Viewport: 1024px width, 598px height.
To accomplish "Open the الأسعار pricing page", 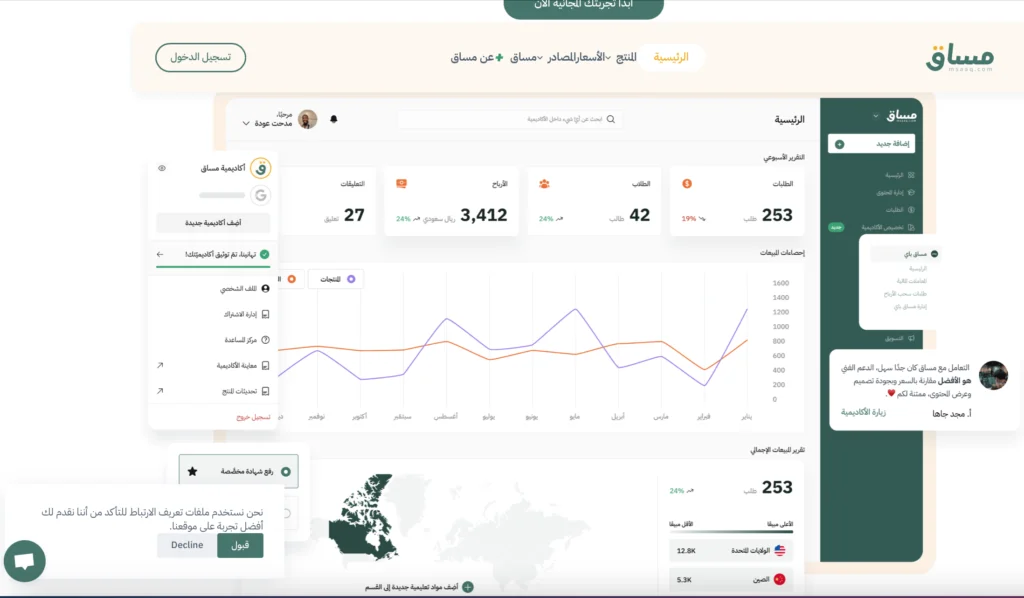I will coord(593,57).
